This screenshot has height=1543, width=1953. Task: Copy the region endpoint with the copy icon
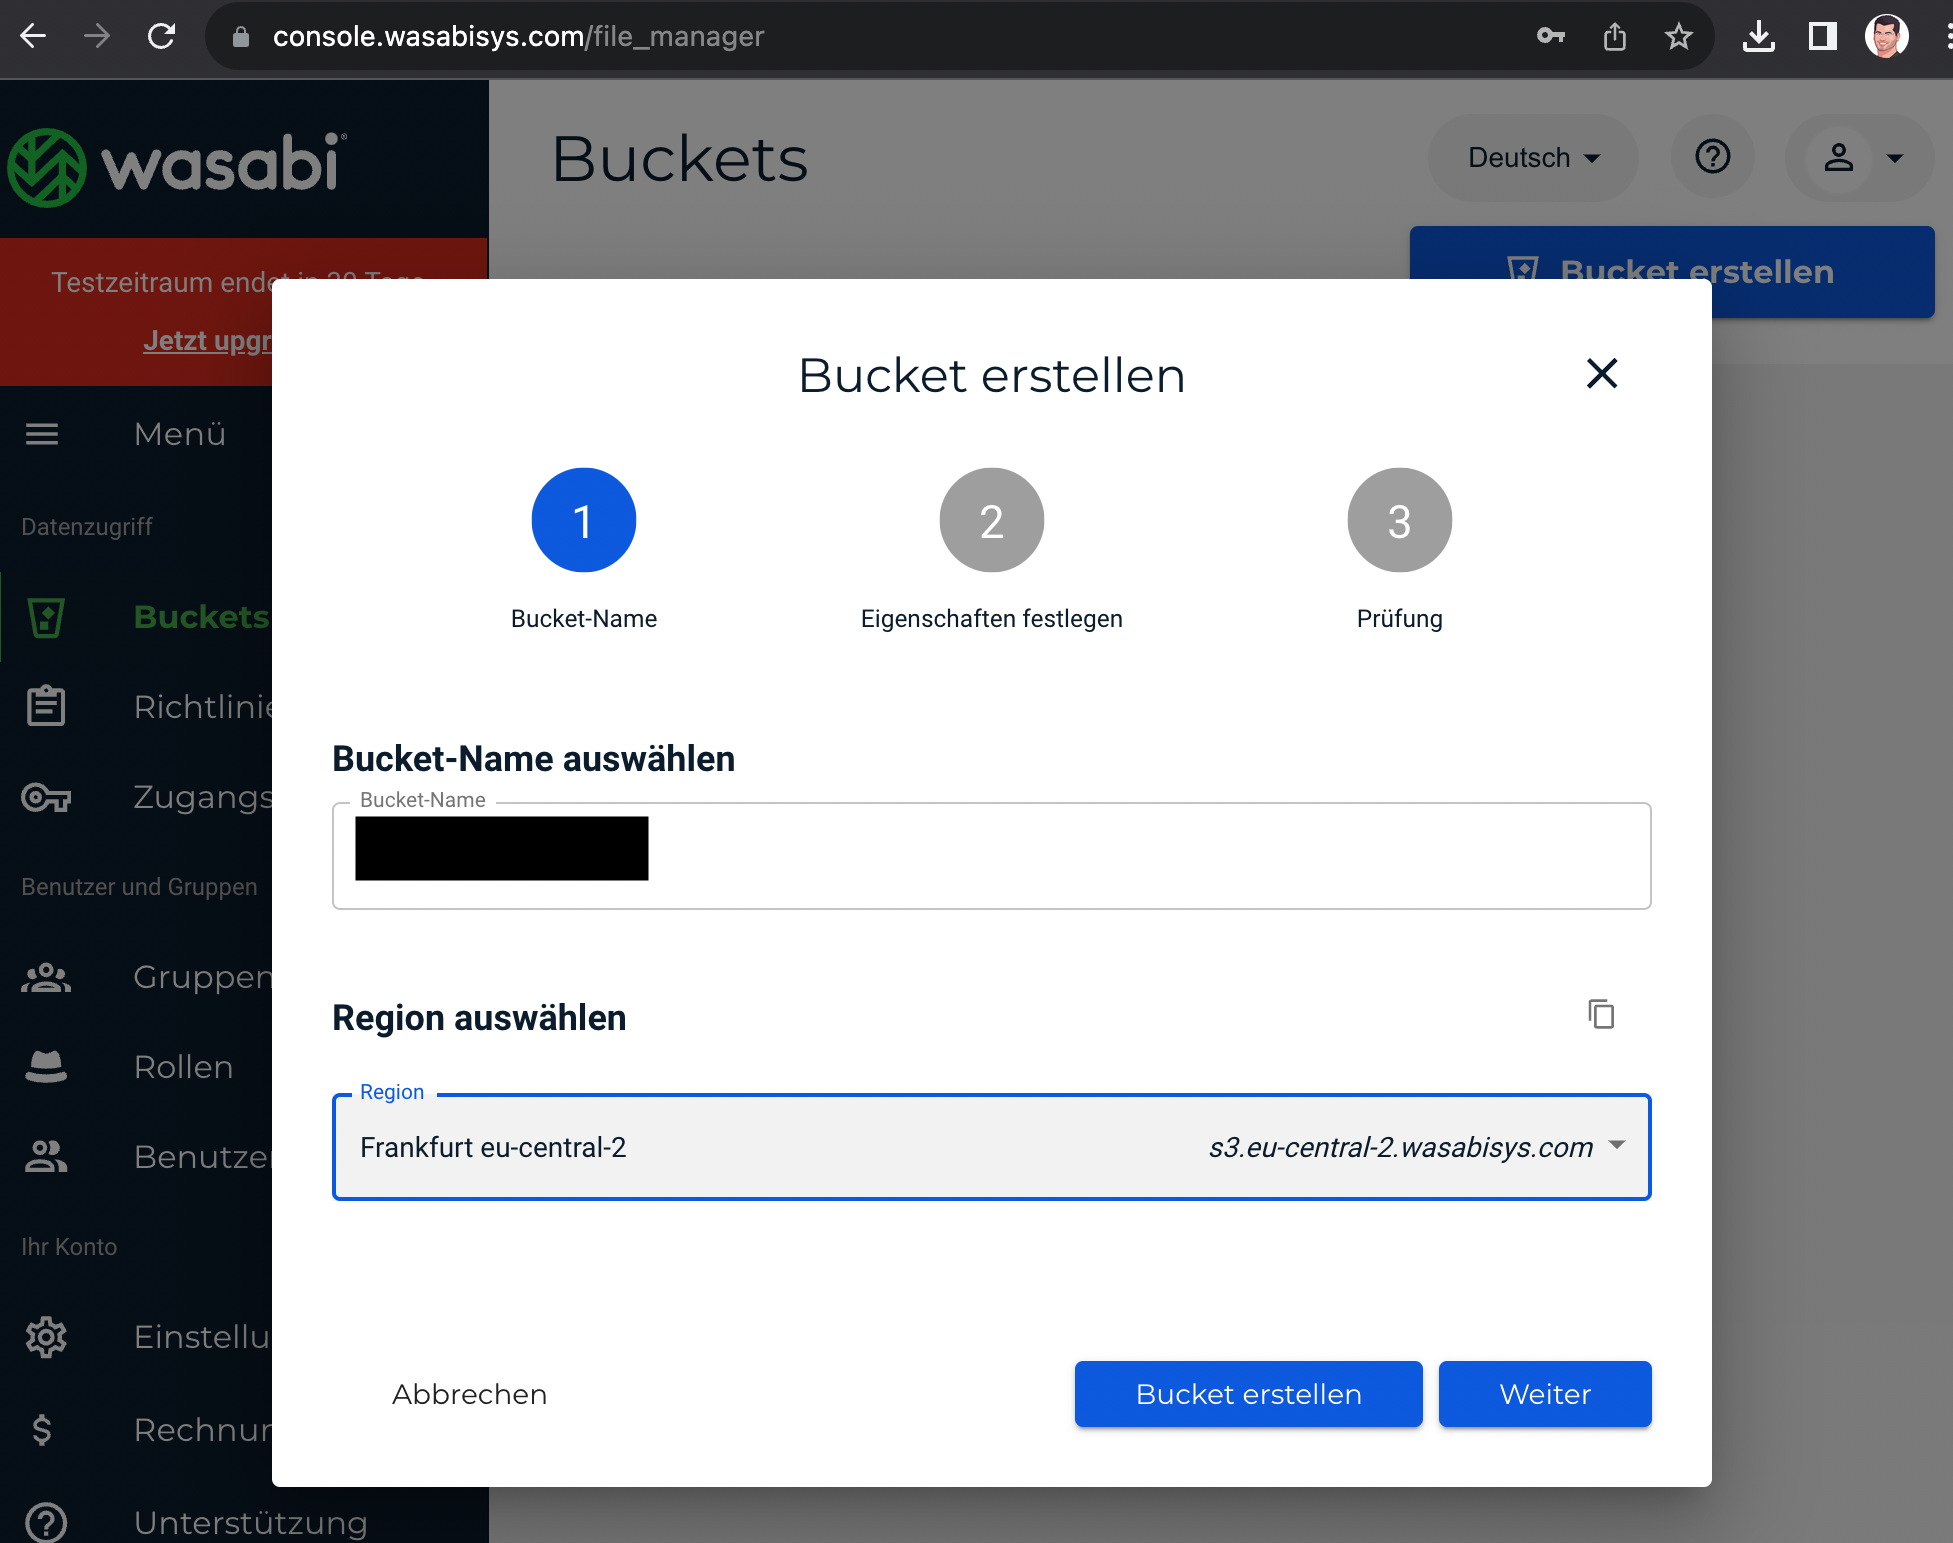pos(1601,1014)
